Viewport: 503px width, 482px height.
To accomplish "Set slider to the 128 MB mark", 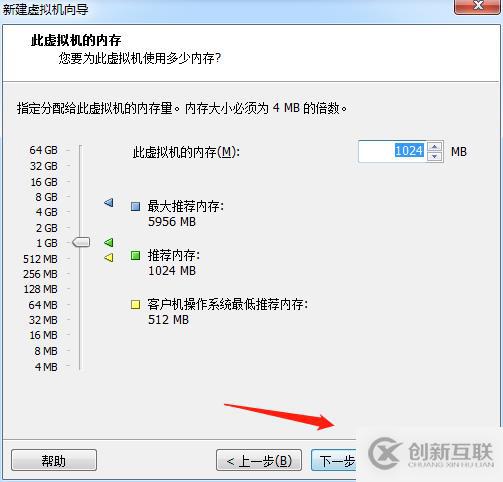I will point(80,289).
